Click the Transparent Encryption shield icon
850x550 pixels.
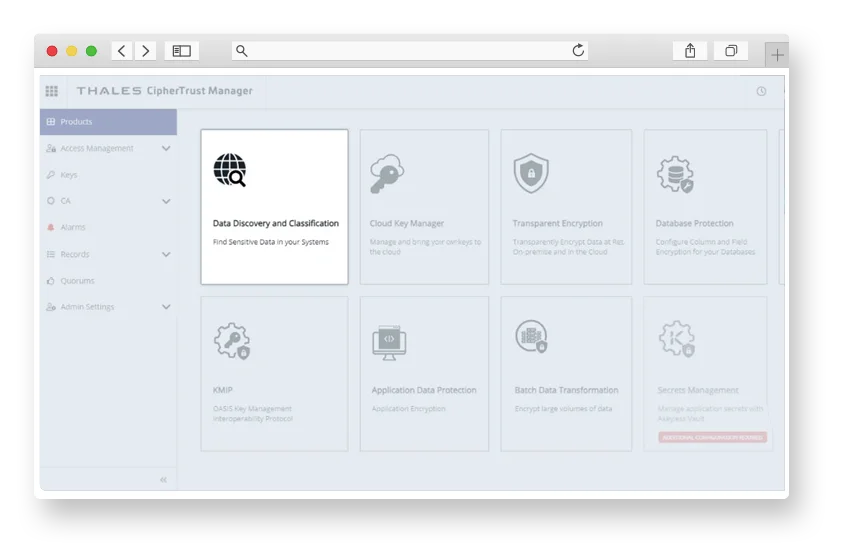[530, 173]
